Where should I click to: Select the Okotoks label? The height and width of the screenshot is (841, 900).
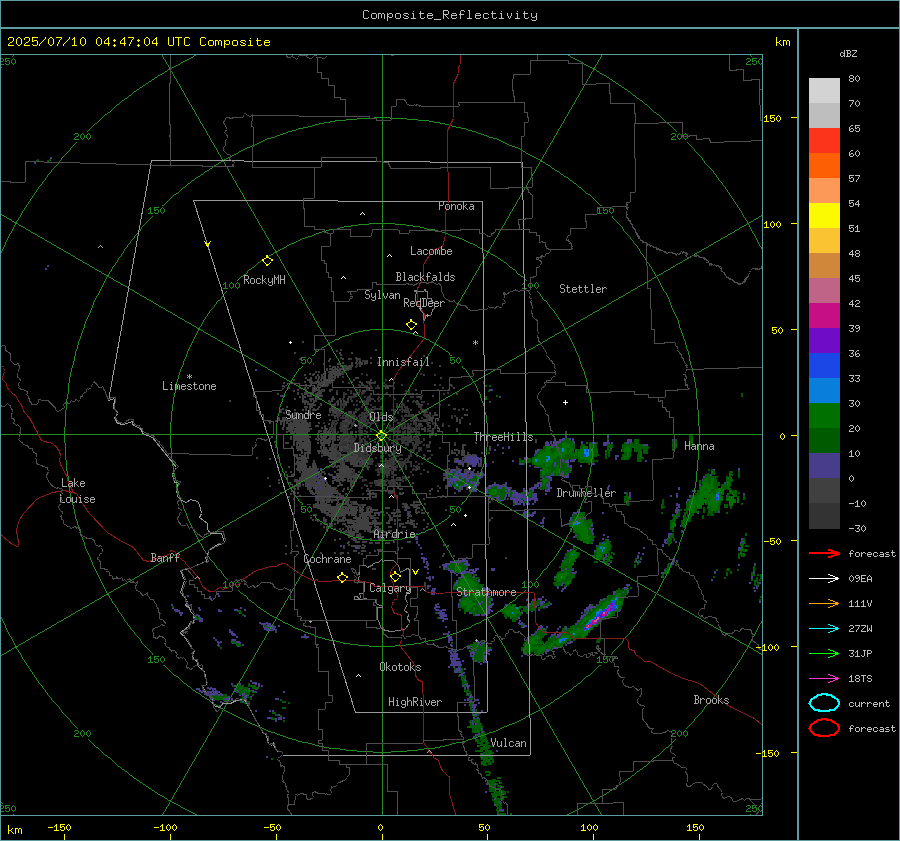400,667
